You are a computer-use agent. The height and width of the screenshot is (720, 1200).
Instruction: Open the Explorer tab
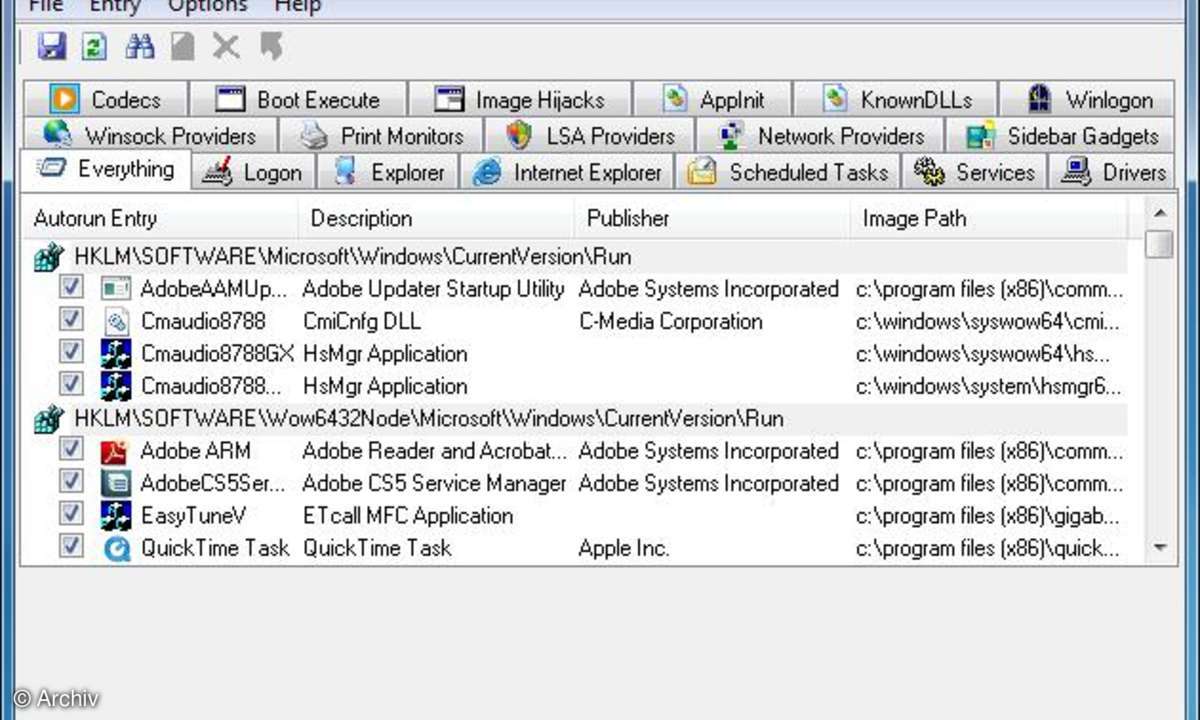click(388, 172)
